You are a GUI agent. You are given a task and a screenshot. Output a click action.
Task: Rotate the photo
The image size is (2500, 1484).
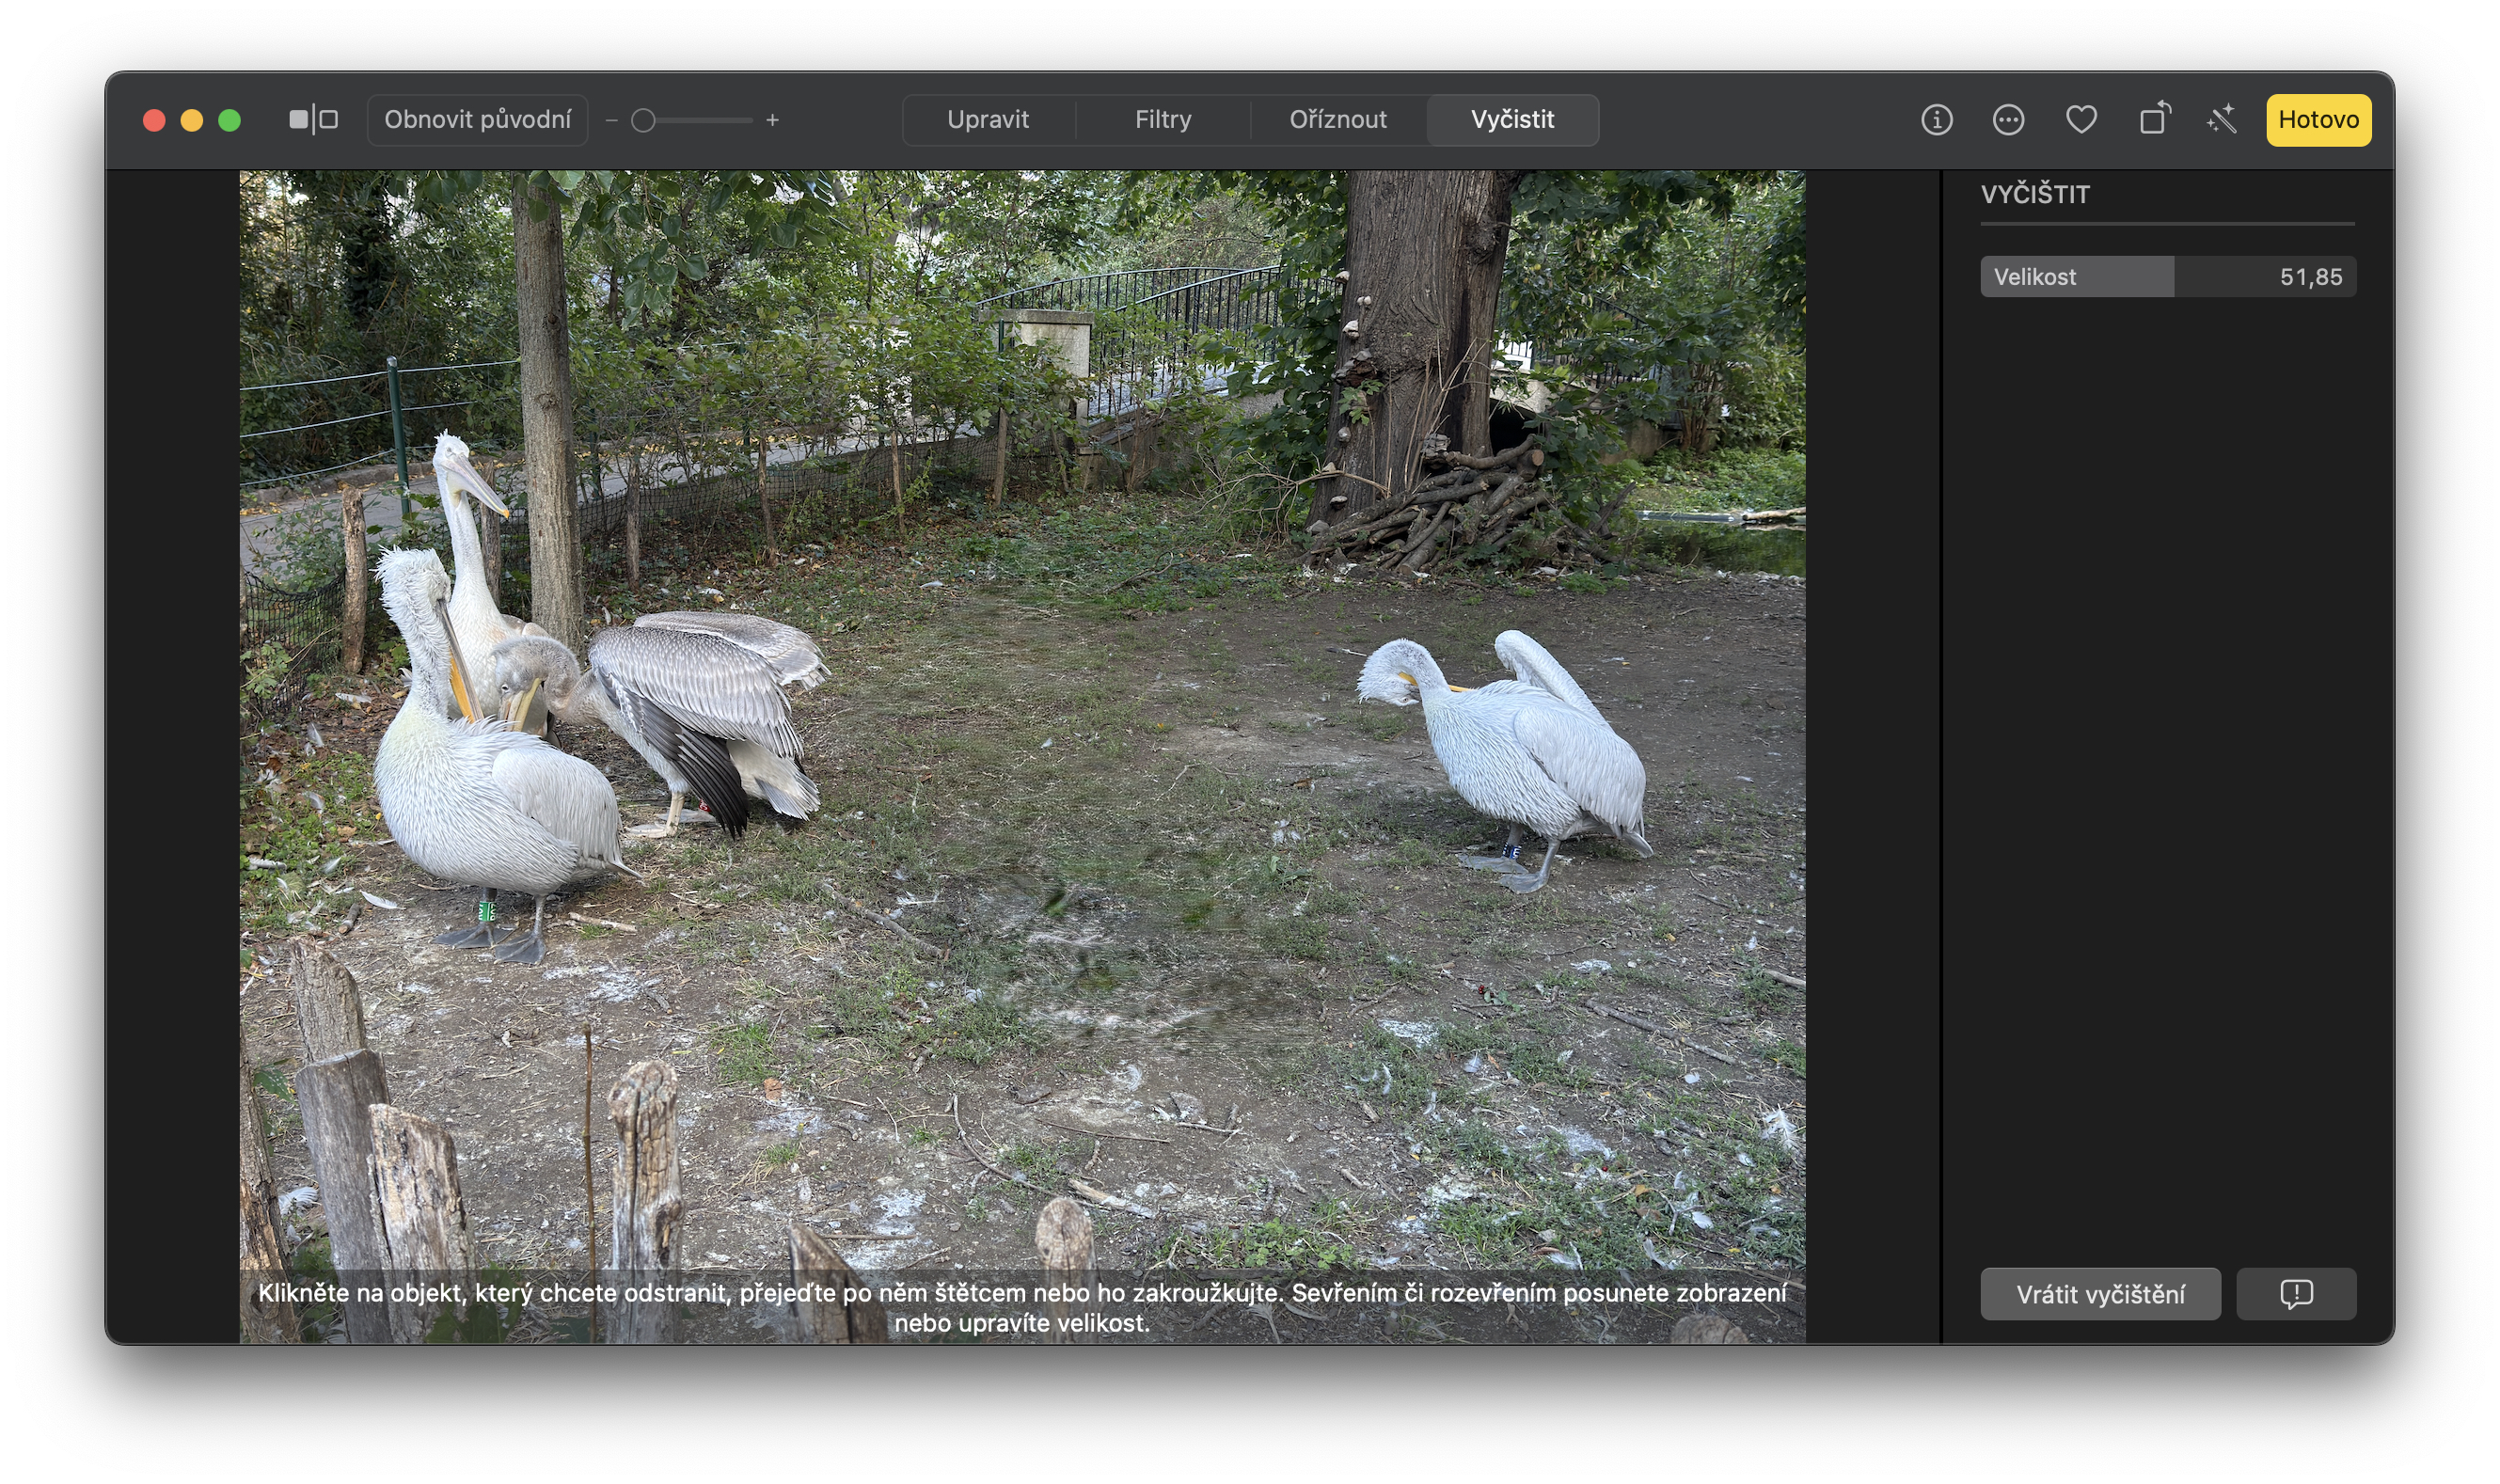point(2153,119)
